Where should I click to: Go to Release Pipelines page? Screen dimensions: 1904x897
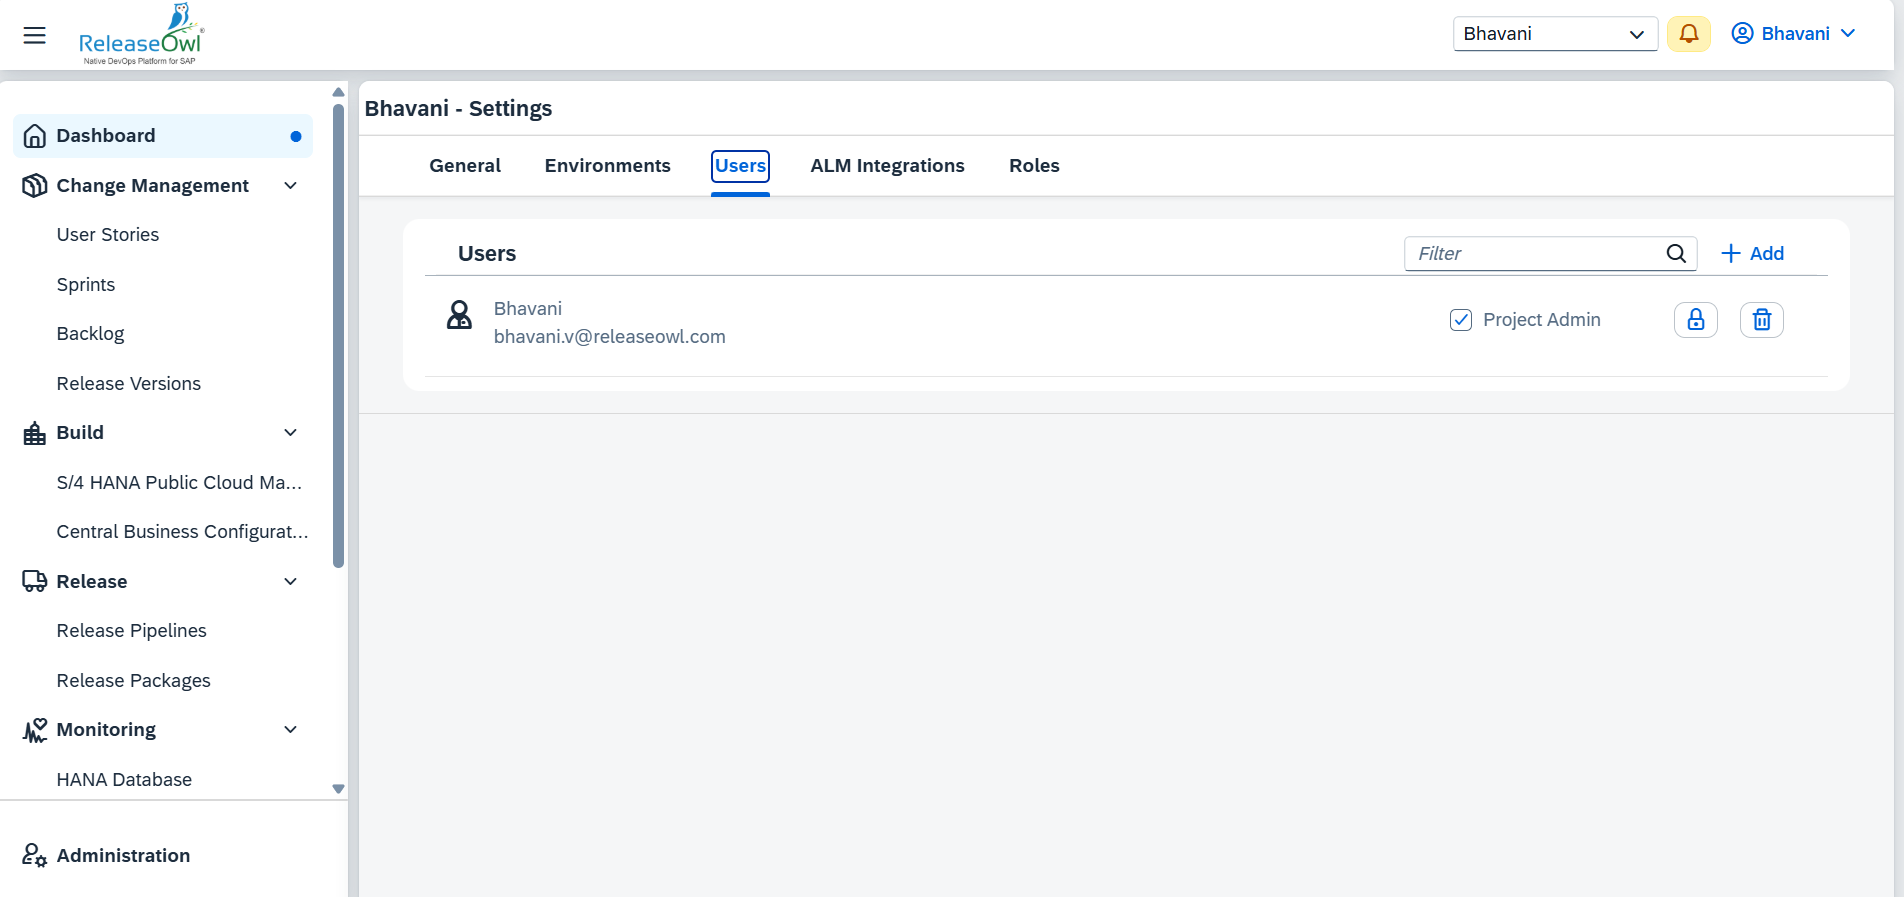[132, 631]
